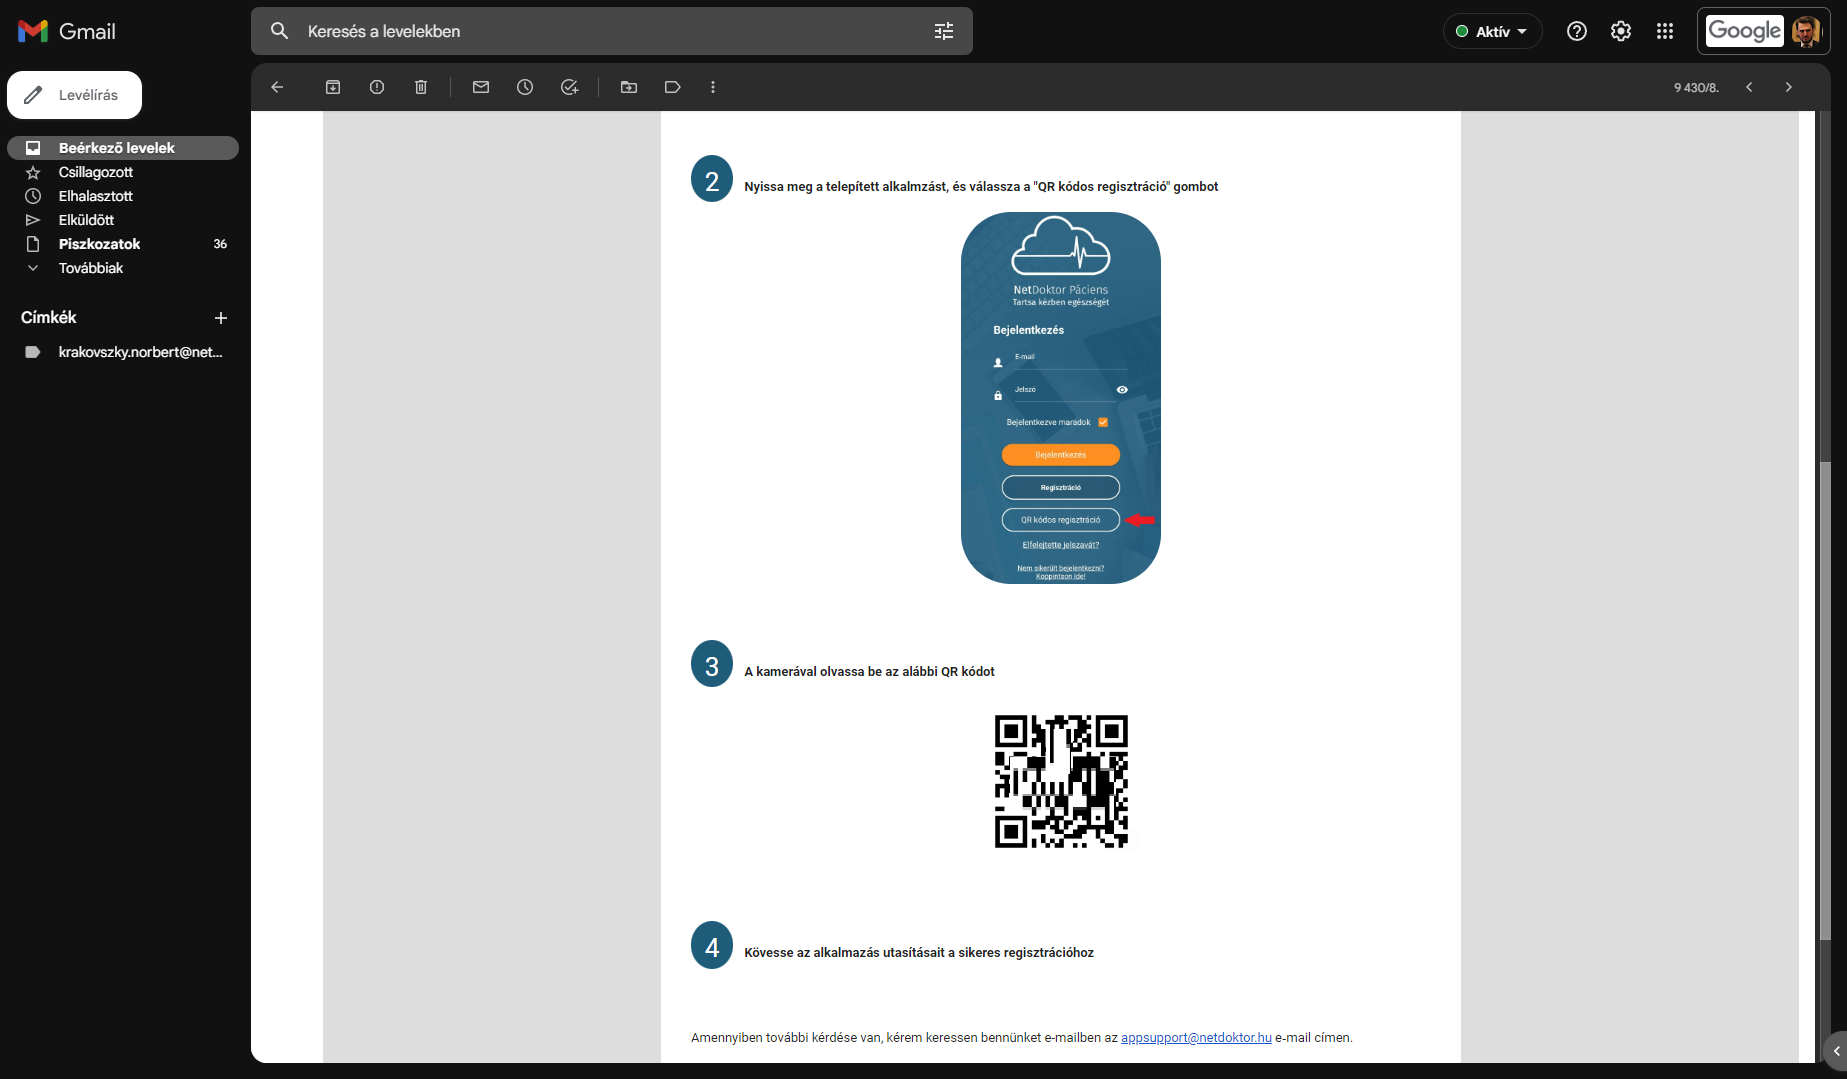The height and width of the screenshot is (1079, 1847).
Task: Create a new label with plus icon
Action: tap(221, 318)
